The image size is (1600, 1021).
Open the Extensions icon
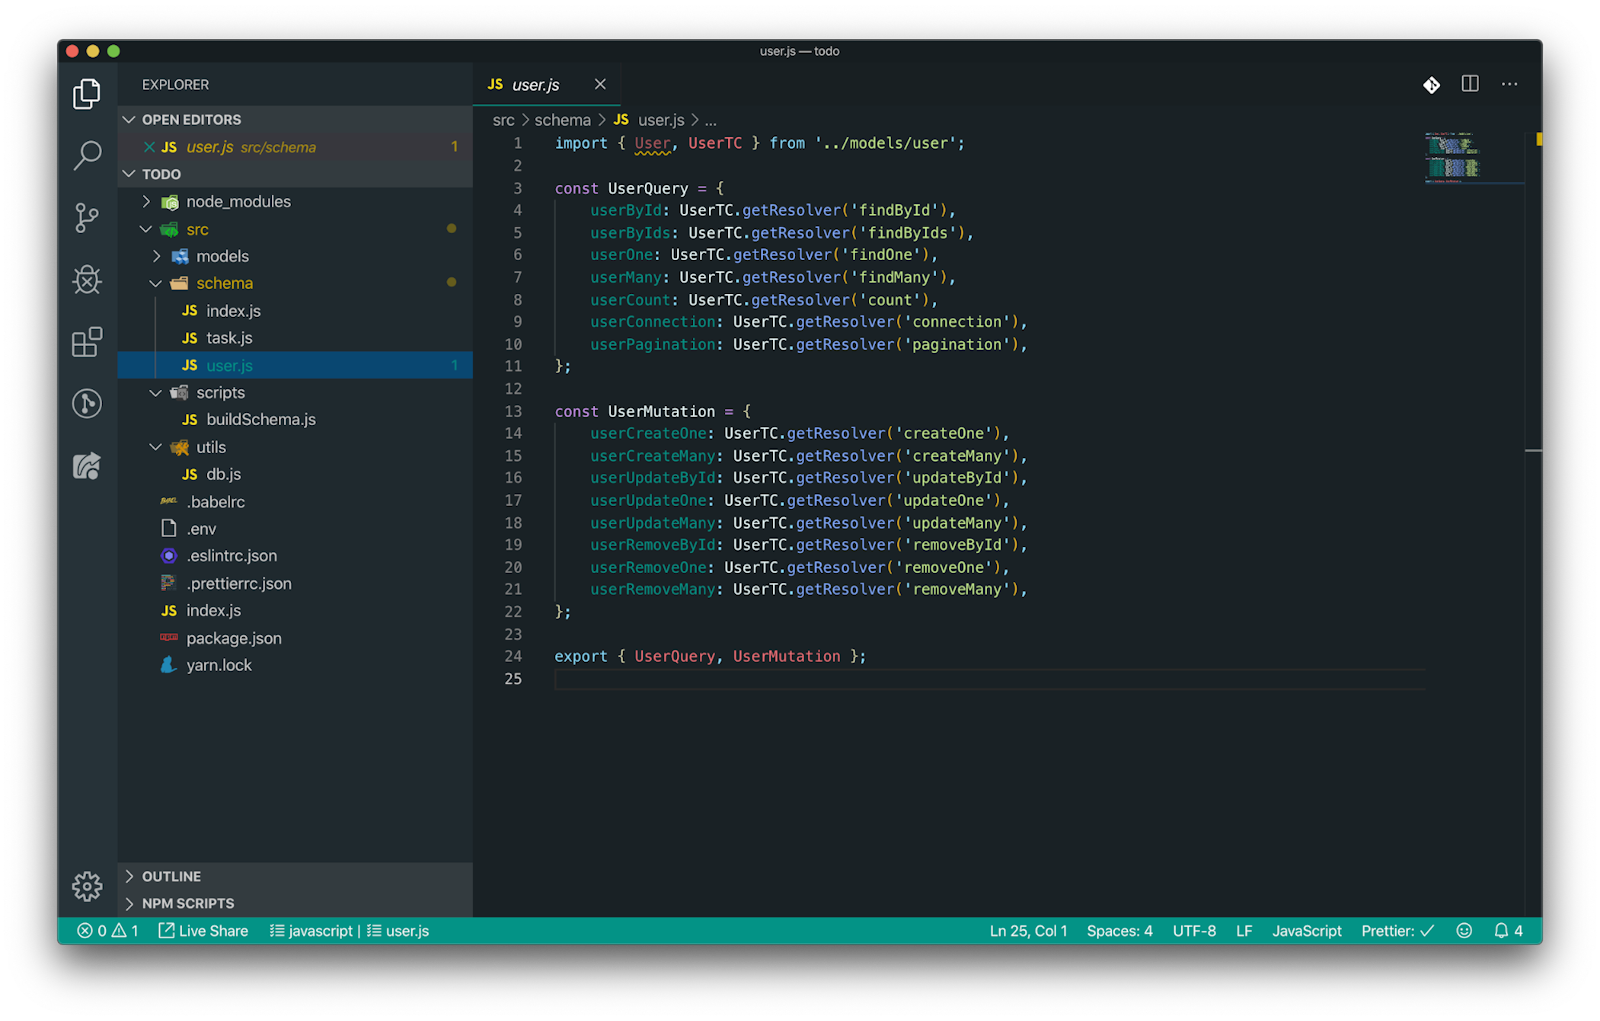87,341
